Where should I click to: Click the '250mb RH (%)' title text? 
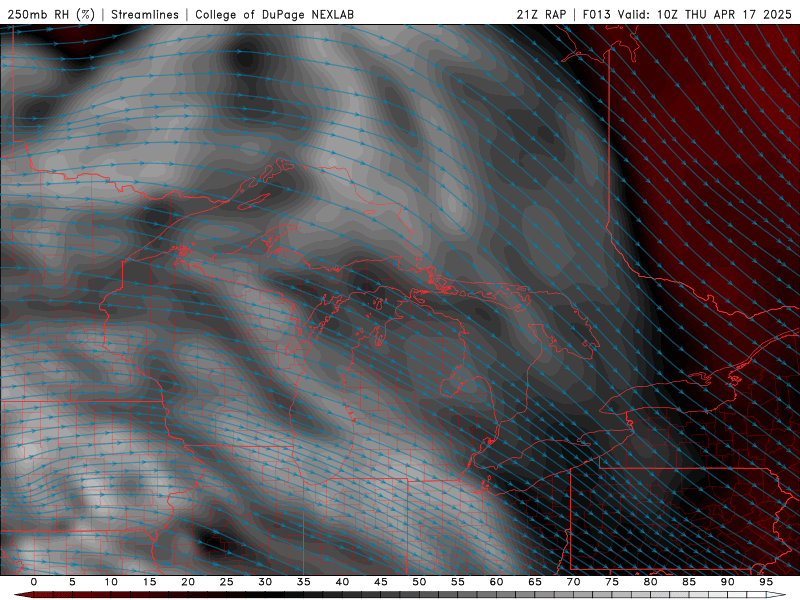pos(51,14)
